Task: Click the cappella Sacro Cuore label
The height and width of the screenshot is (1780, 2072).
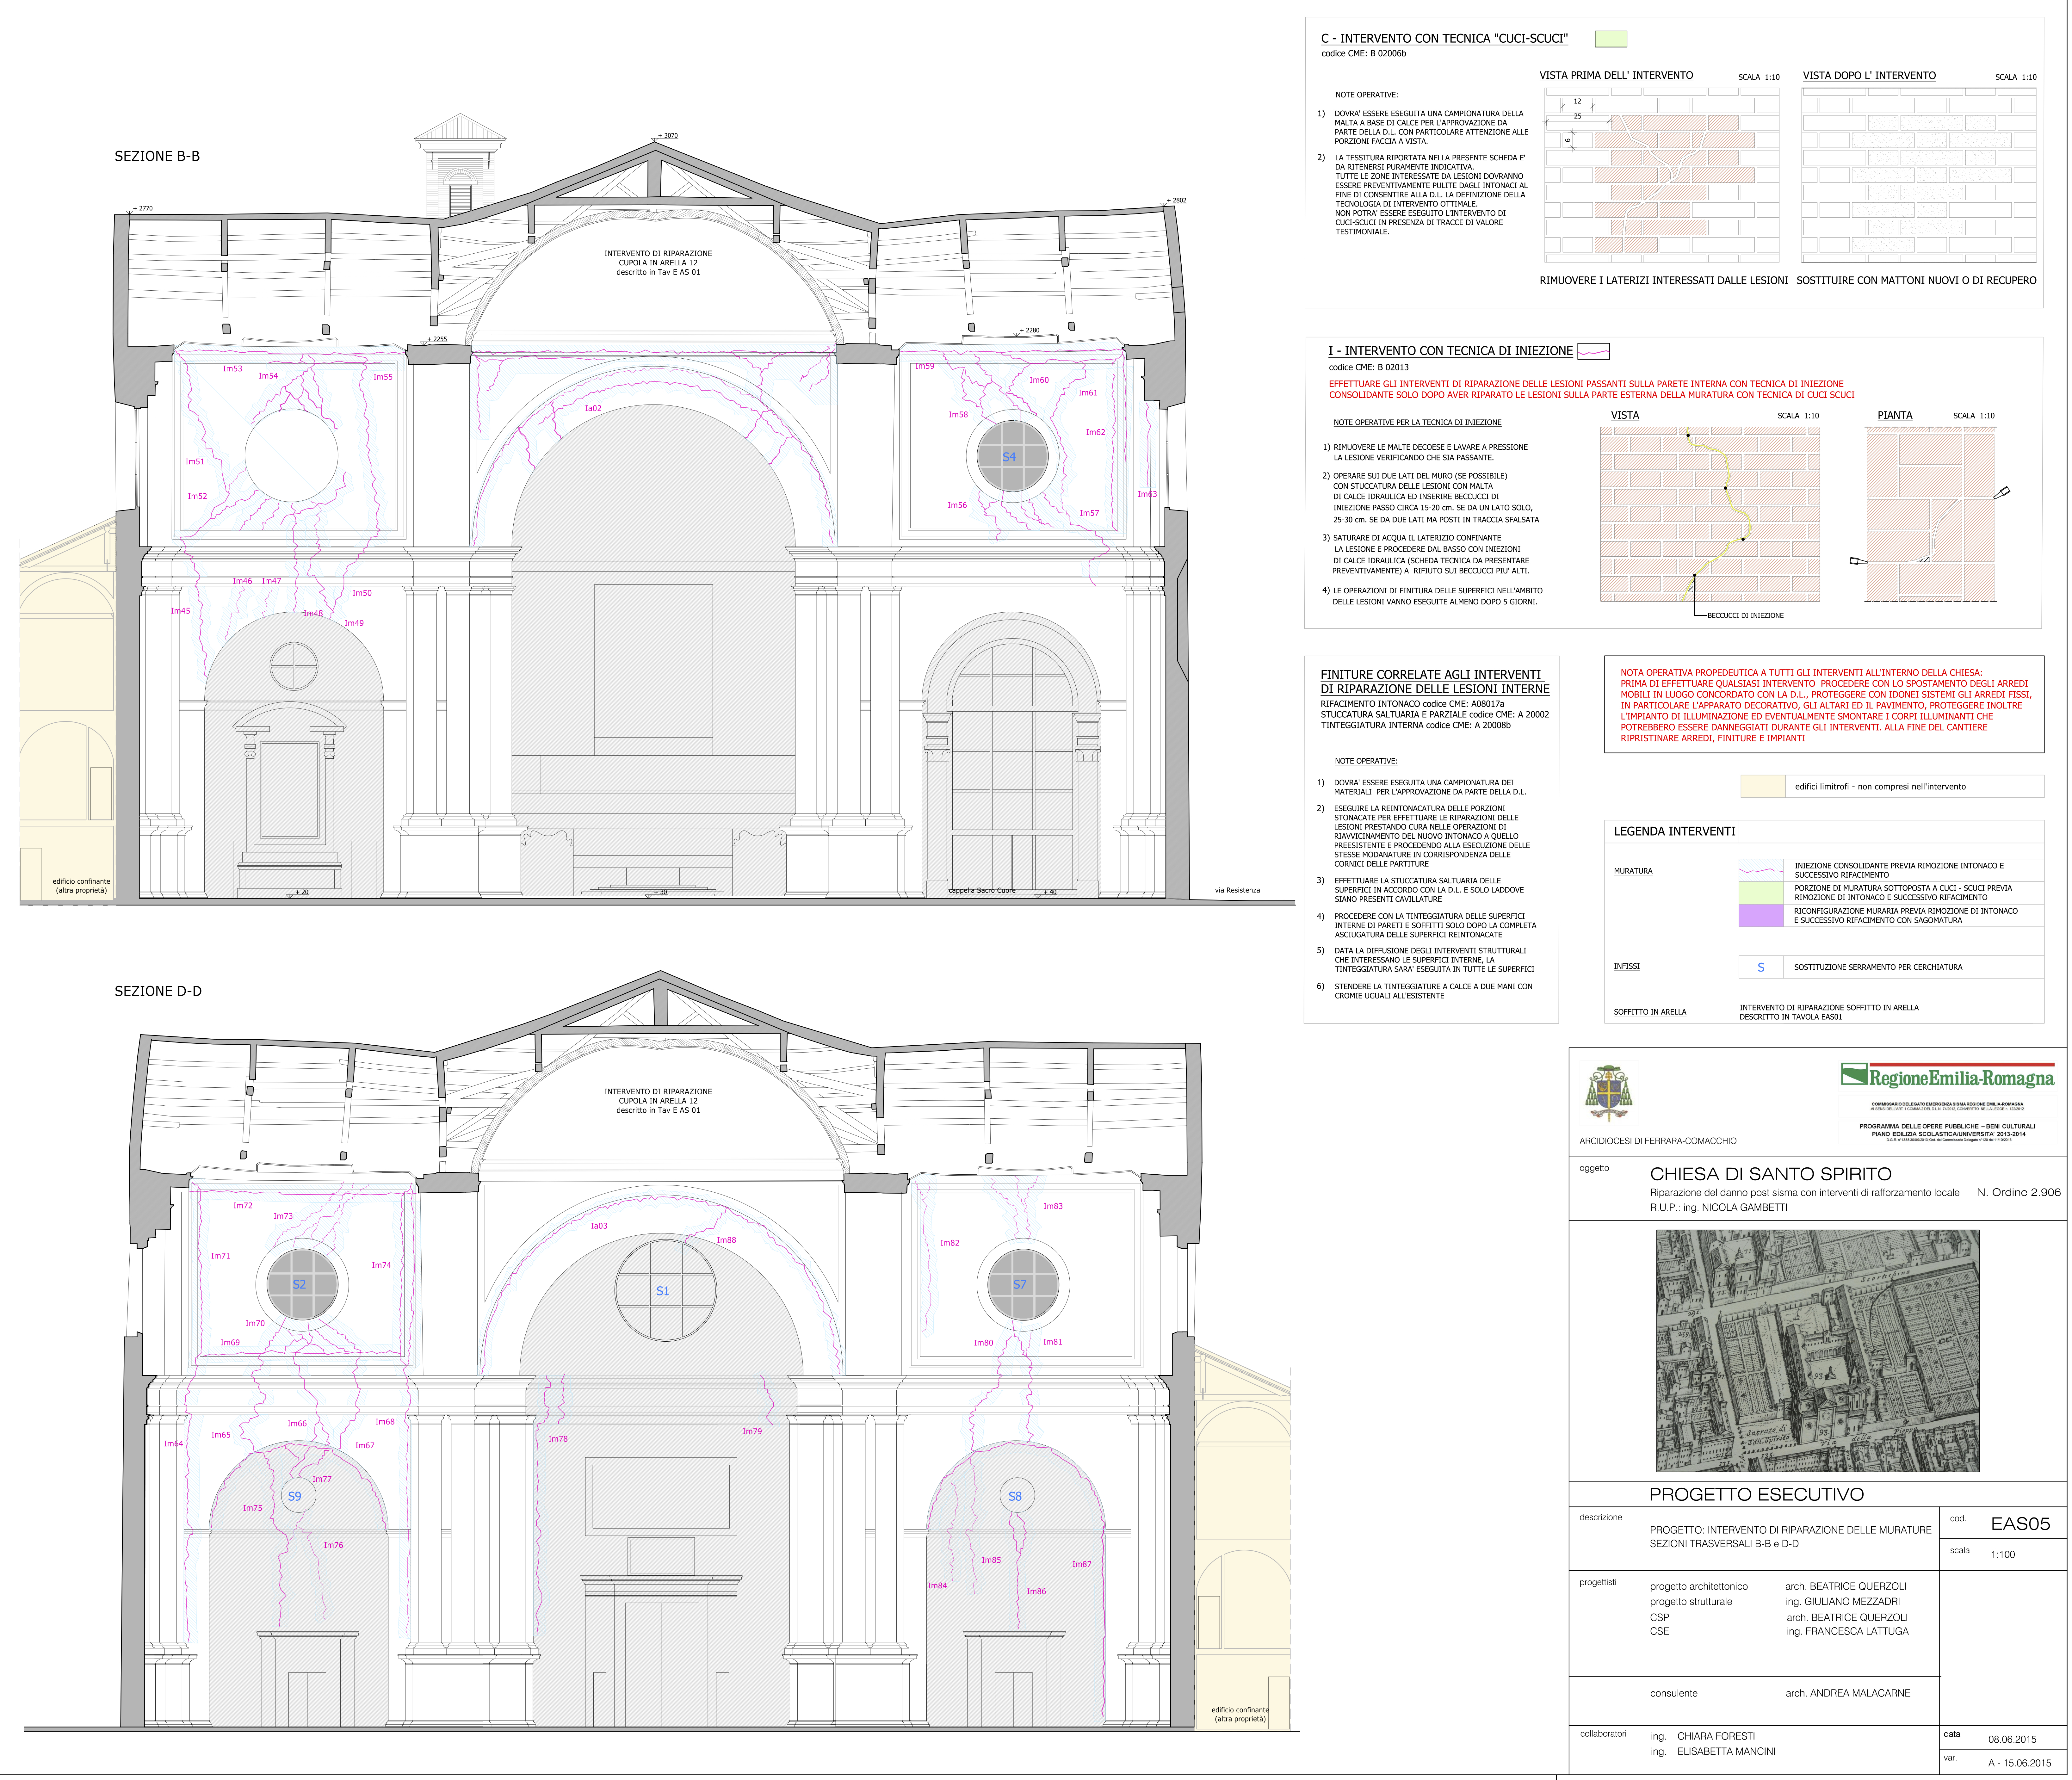Action: [x=982, y=890]
